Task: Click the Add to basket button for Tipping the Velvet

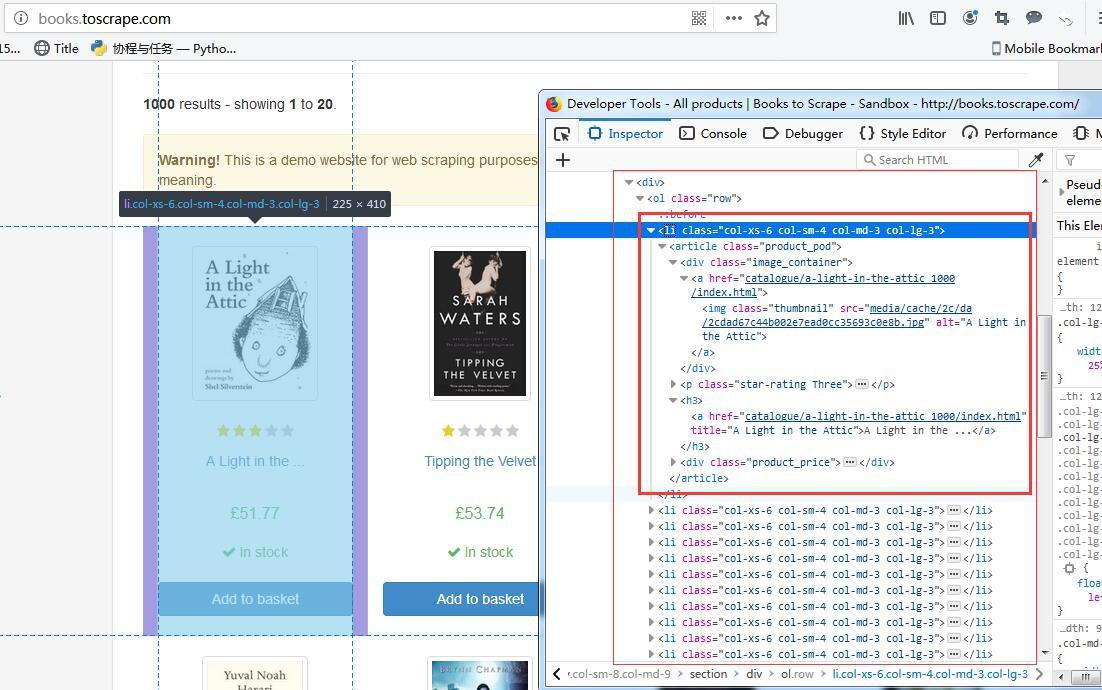Action: point(479,599)
